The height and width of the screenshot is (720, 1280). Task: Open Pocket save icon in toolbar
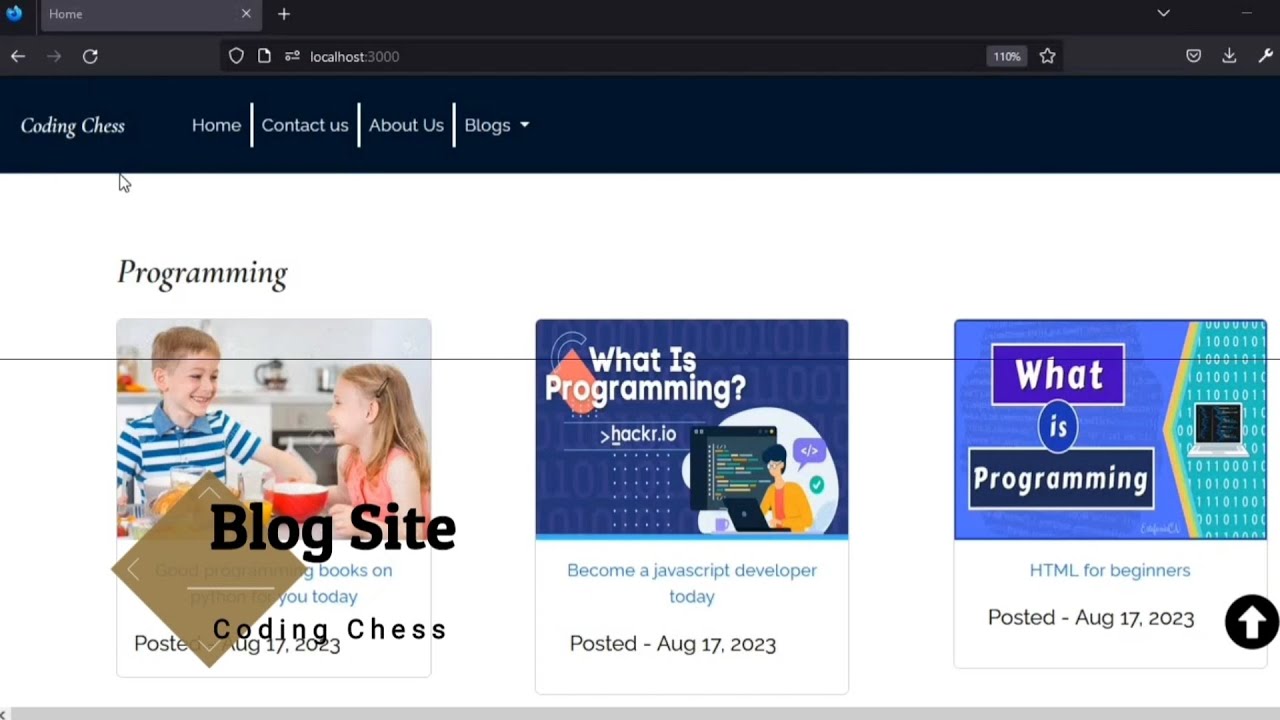click(x=1193, y=56)
